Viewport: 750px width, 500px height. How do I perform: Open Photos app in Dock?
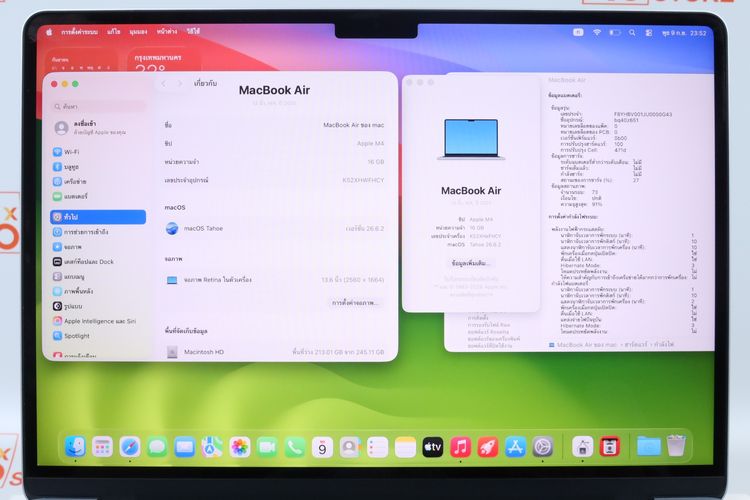[x=240, y=447]
